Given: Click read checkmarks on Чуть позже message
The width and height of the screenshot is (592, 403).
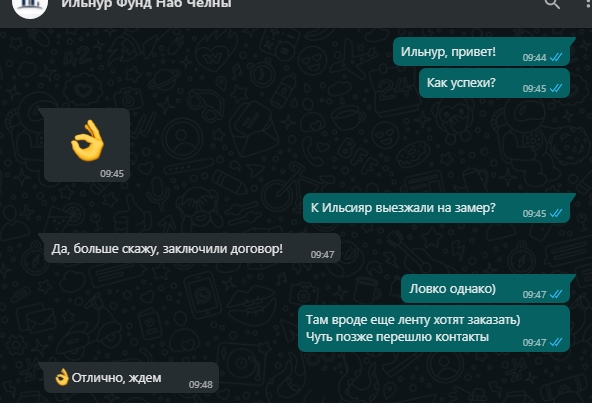Looking at the screenshot, I should pos(556,342).
